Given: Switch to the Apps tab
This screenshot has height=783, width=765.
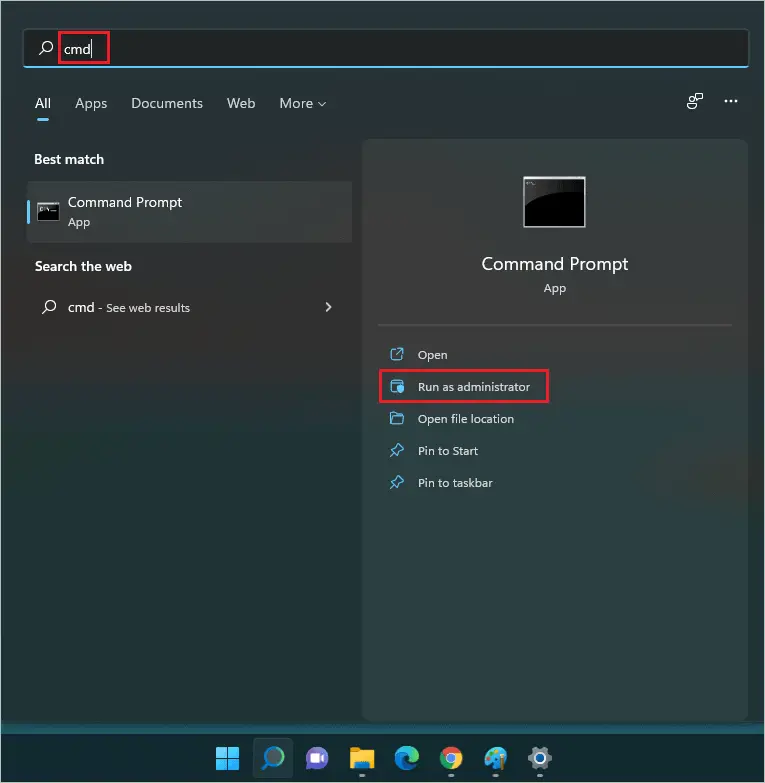Looking at the screenshot, I should 91,103.
